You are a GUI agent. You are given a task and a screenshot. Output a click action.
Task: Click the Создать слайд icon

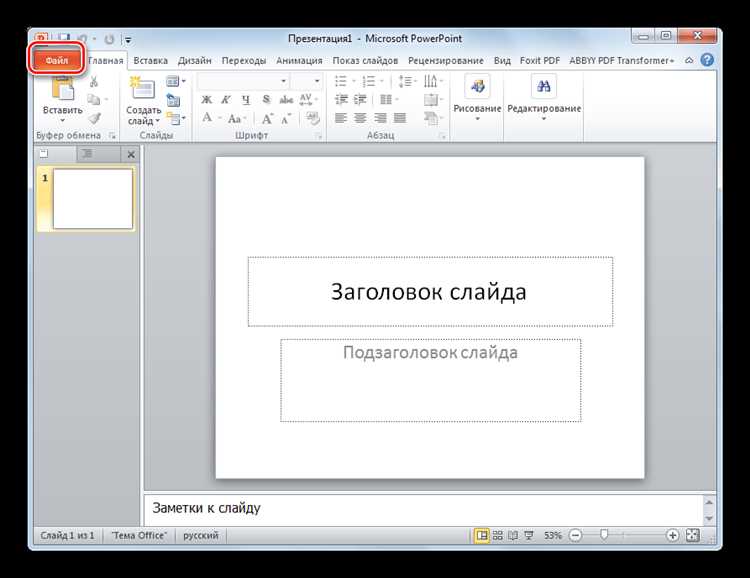pyautogui.click(x=143, y=90)
